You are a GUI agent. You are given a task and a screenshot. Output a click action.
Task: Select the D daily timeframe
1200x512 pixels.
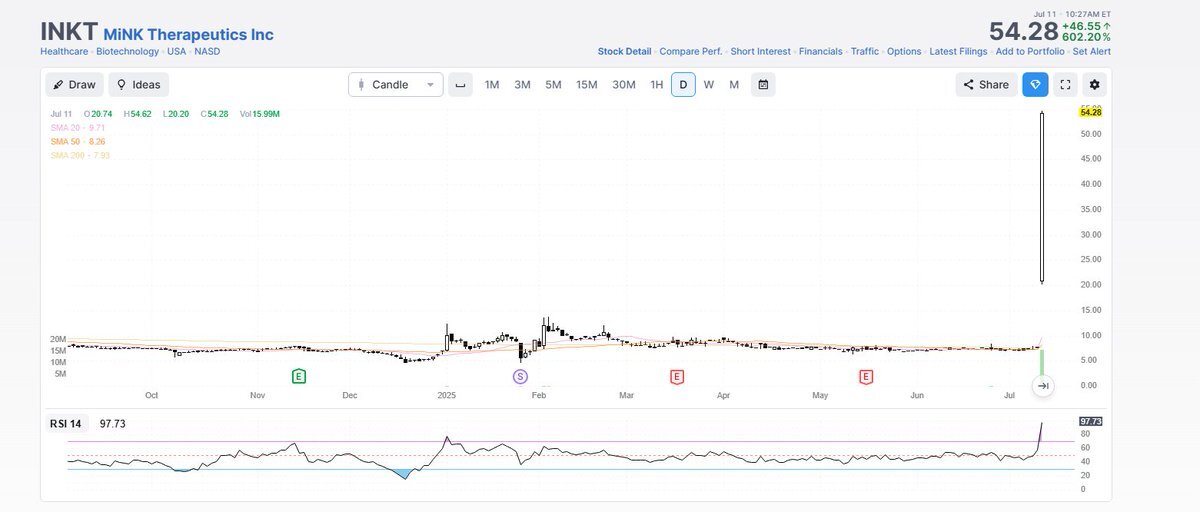683,85
